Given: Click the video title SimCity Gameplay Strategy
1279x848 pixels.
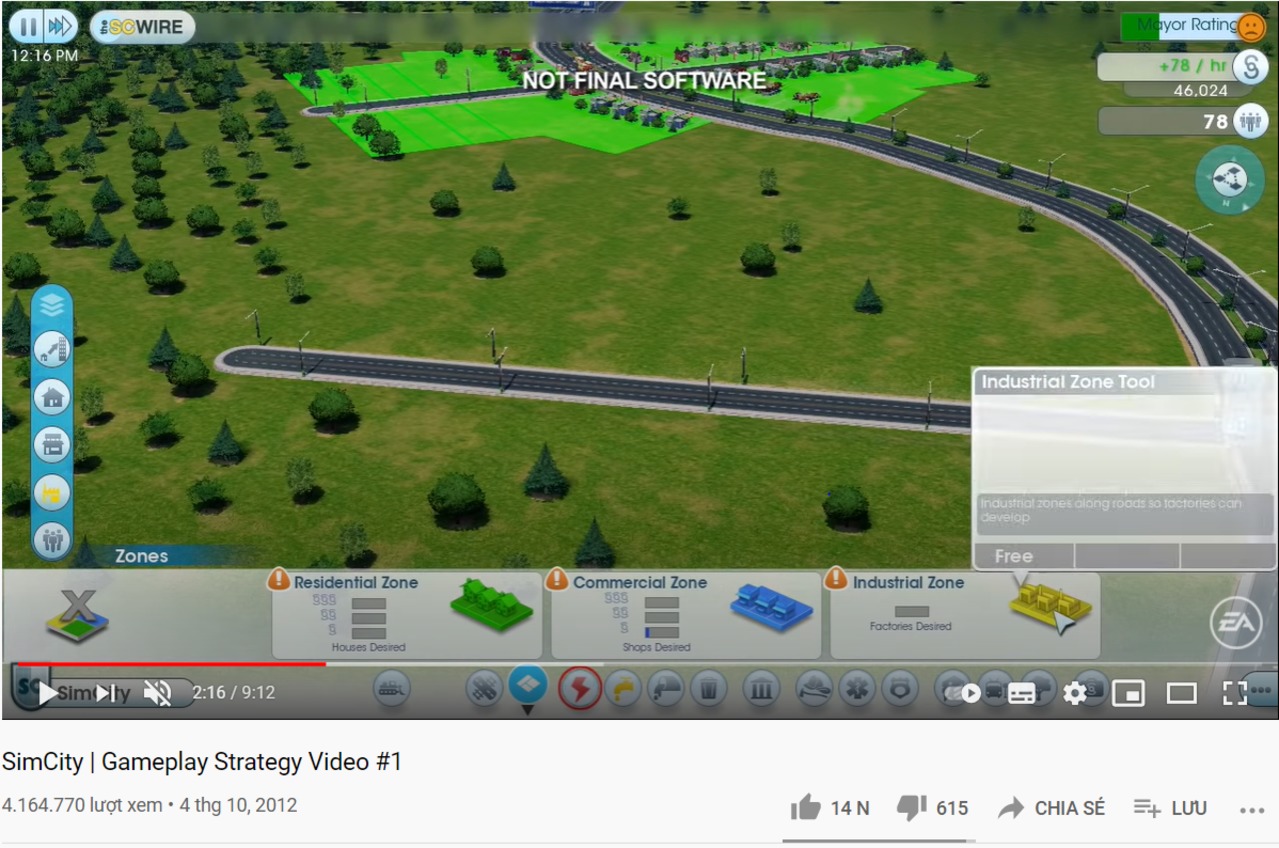Looking at the screenshot, I should 201,762.
